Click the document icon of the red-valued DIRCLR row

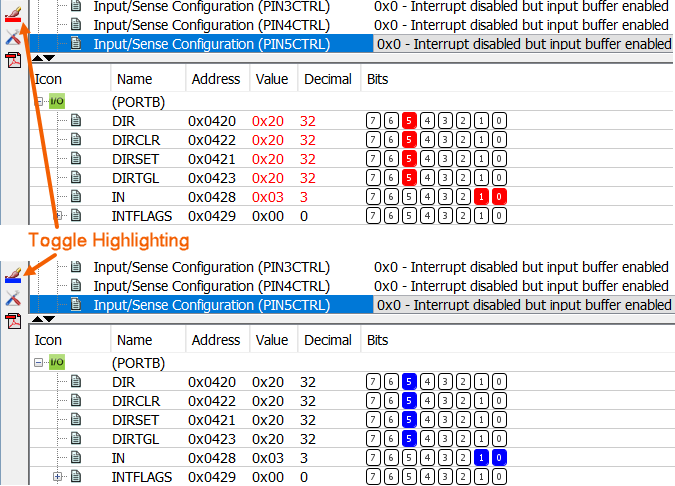coord(76,139)
